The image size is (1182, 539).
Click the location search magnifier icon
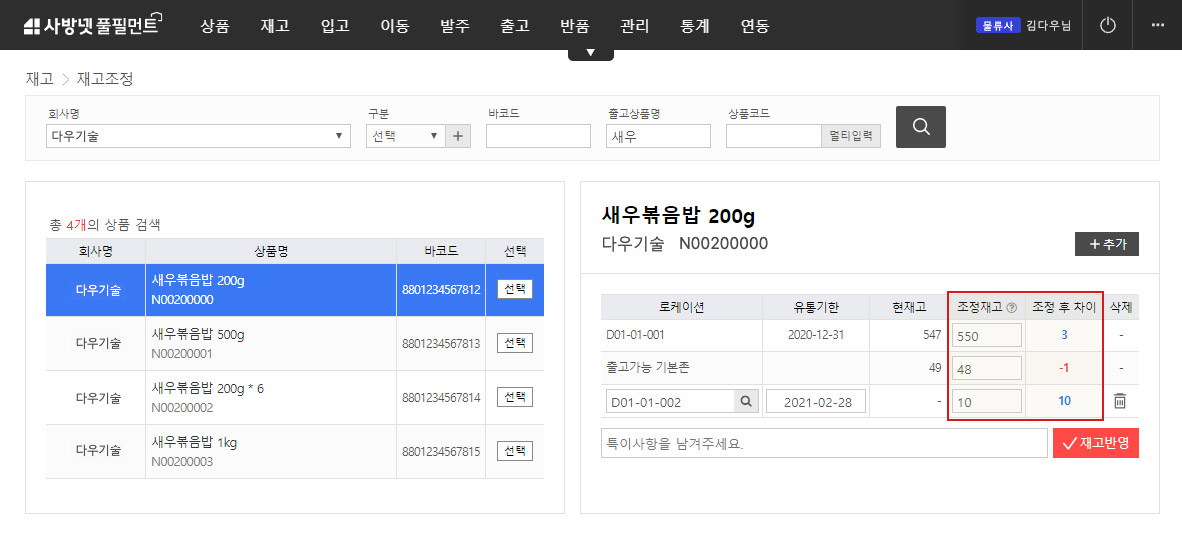(746, 402)
